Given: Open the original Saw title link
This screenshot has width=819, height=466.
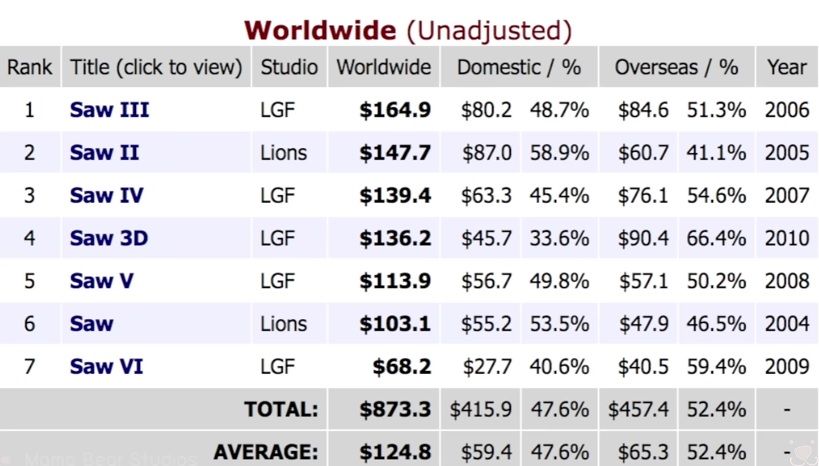Looking at the screenshot, I should click(x=91, y=324).
